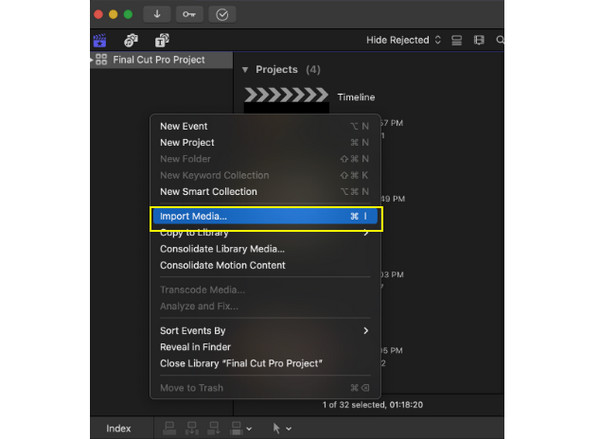Screen dimensions: 600x439
Task: Click the insert clip edit icon
Action: click(x=192, y=428)
